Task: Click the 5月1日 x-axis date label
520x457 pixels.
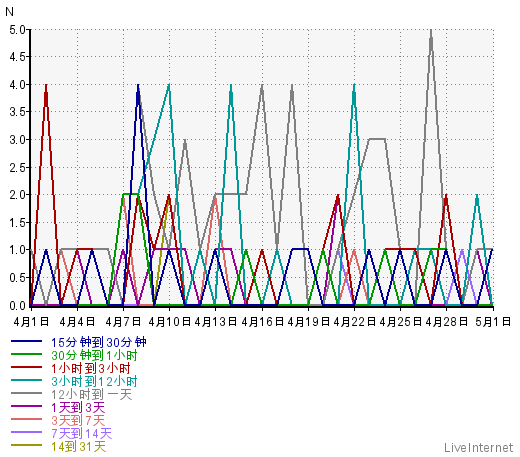Action: pyautogui.click(x=493, y=322)
